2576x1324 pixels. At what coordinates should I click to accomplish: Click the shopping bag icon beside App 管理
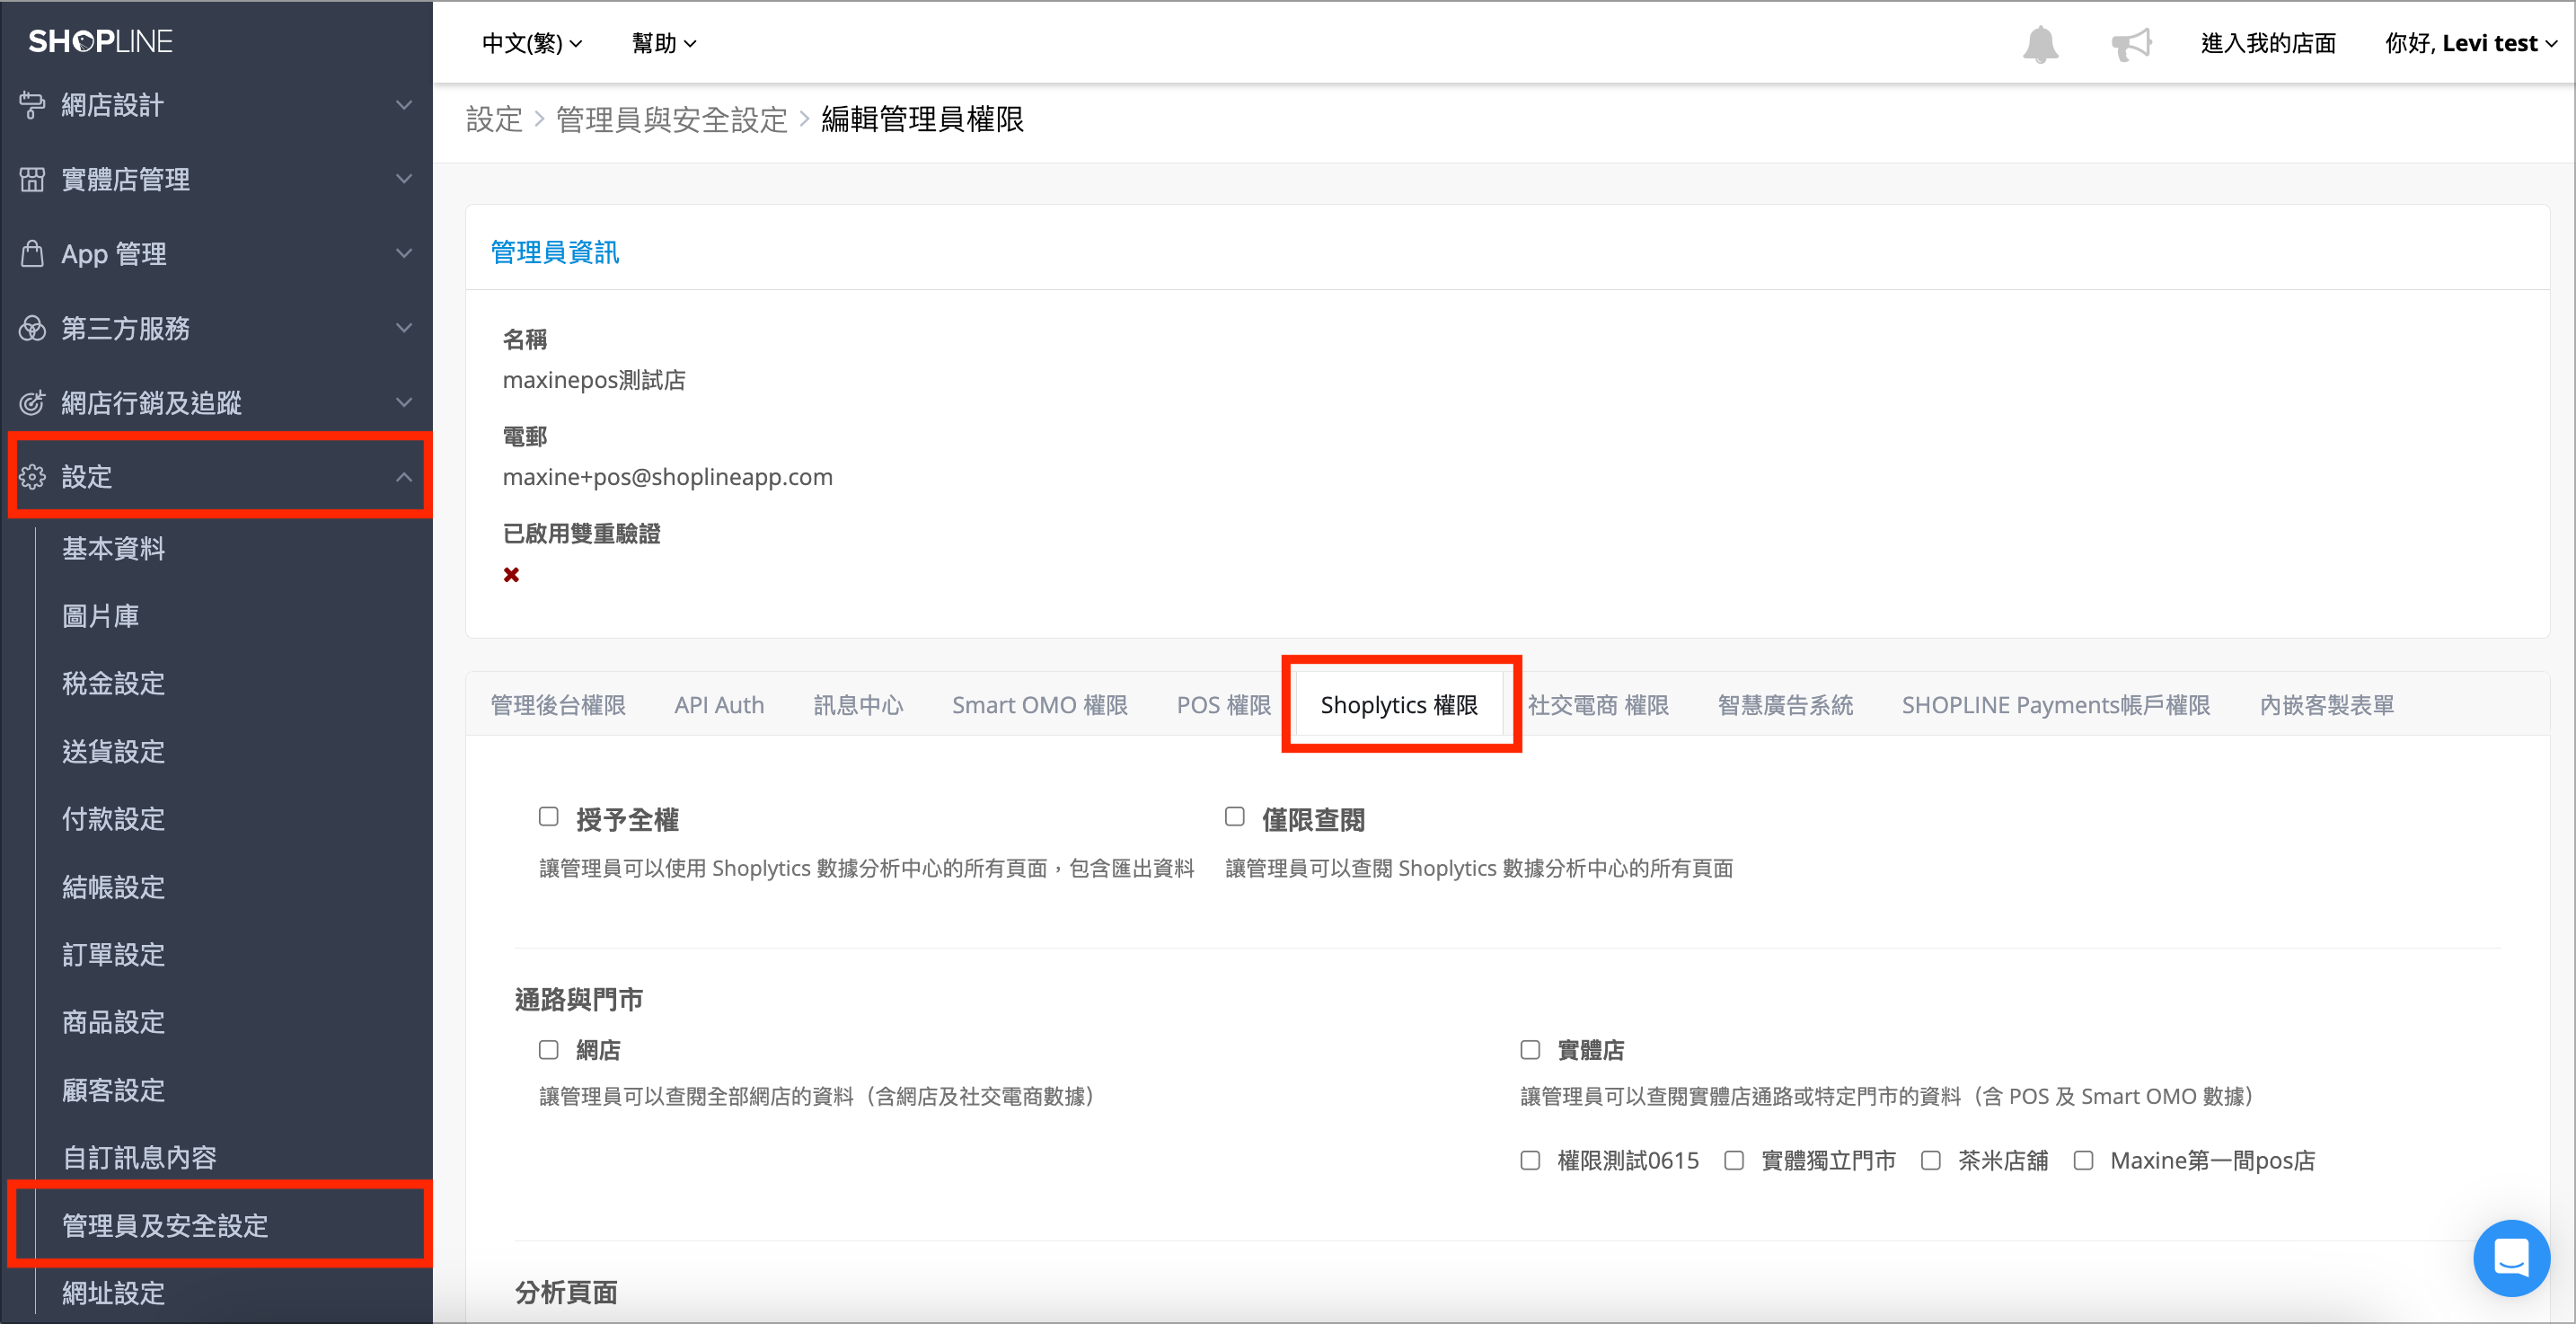pos(32,253)
